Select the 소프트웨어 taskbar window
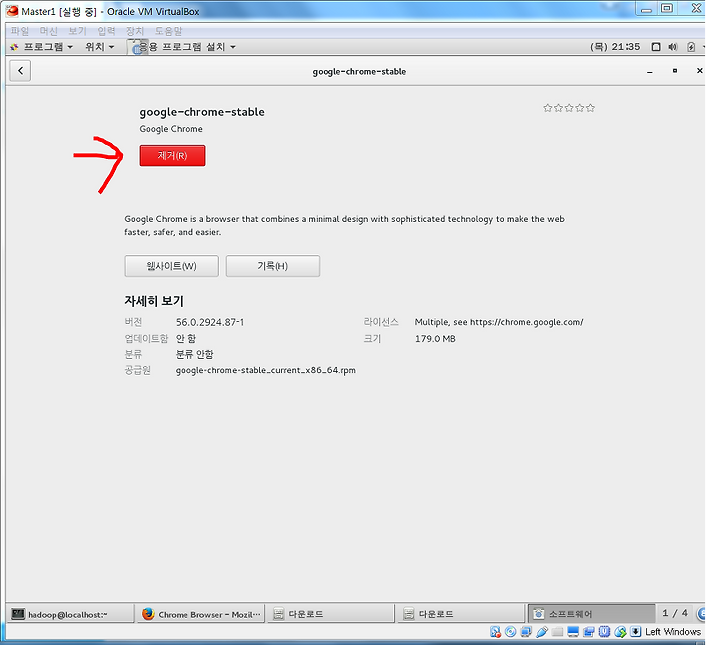720x645 pixels. (x=591, y=614)
